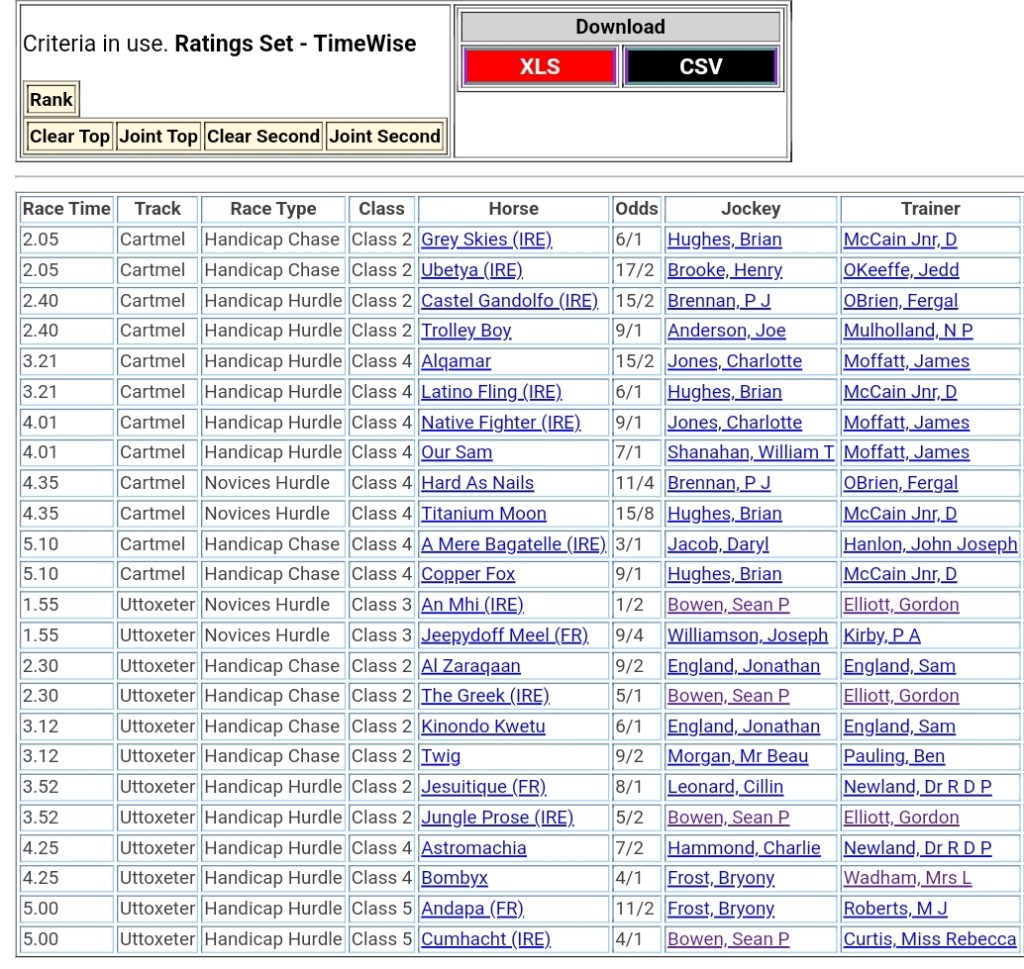Click horse Astromachia link
1024x969 pixels.
pos(473,848)
